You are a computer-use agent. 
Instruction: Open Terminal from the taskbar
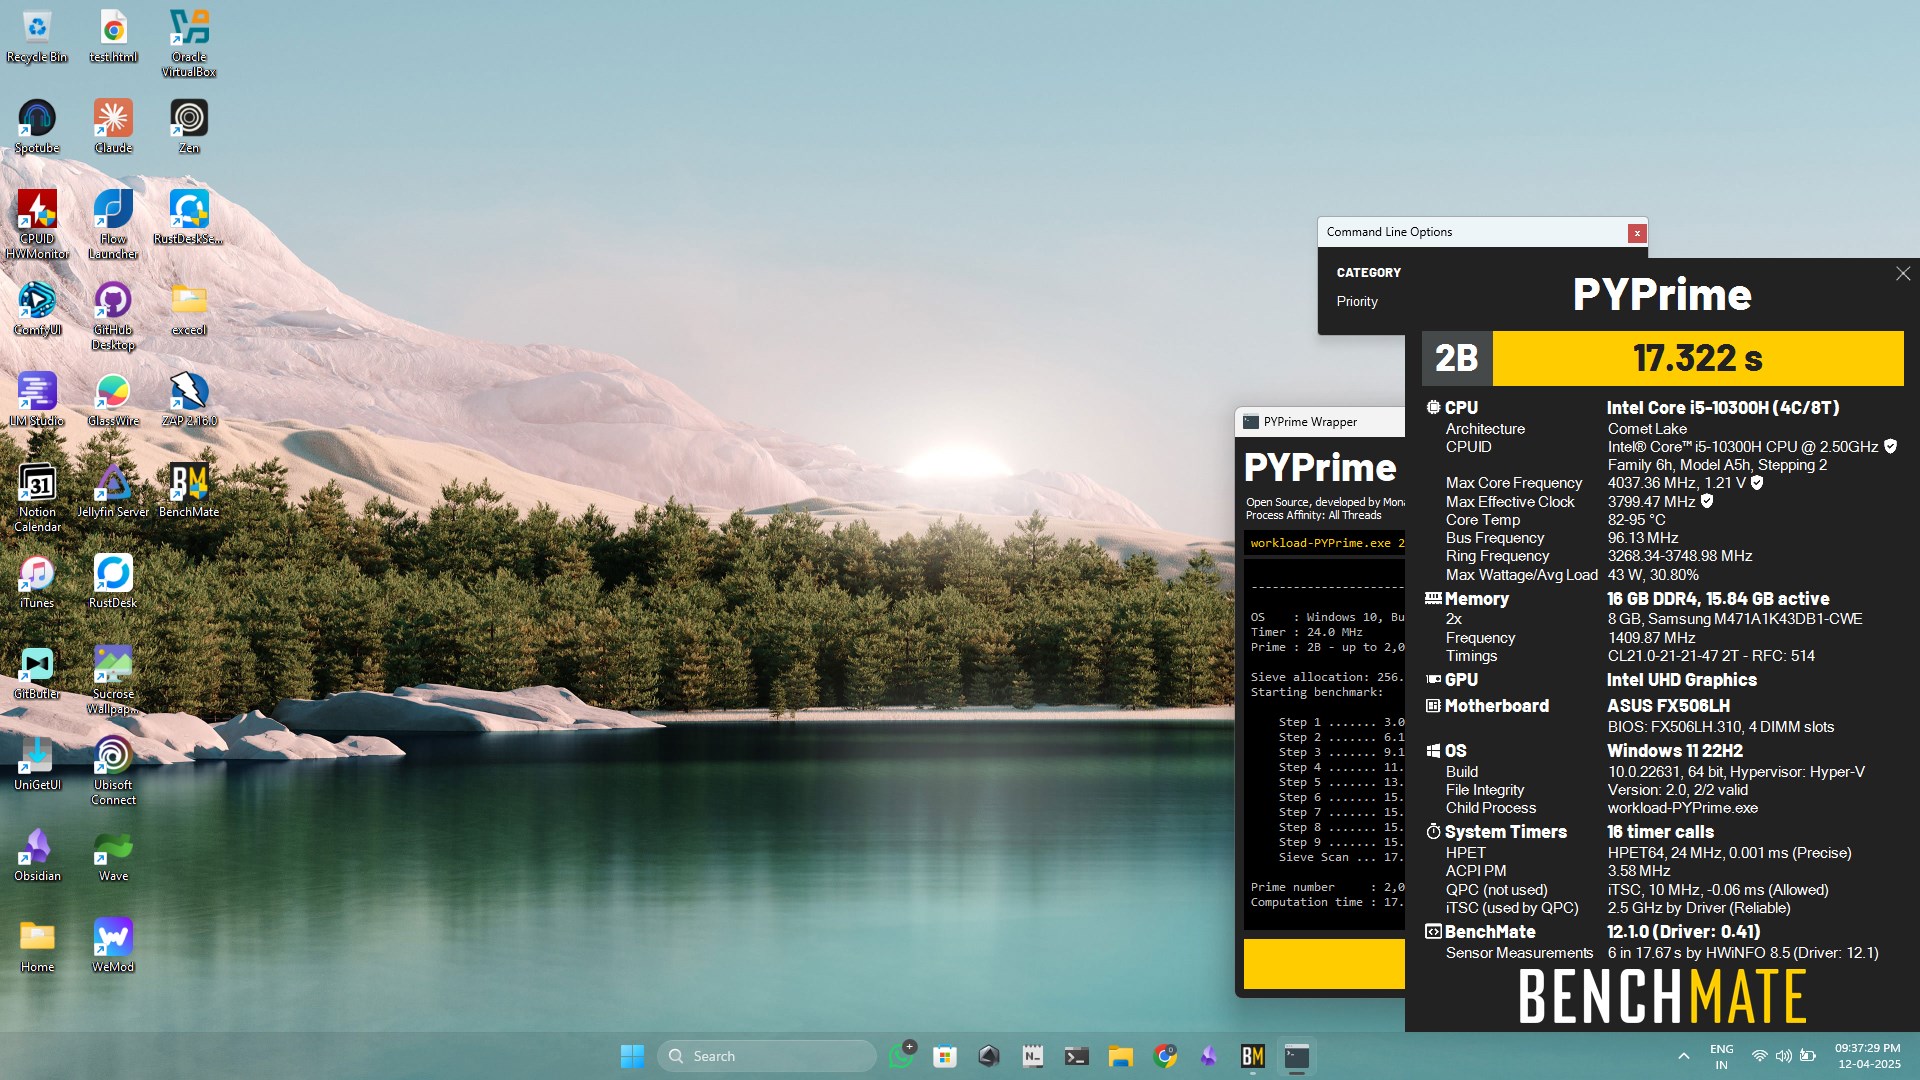[1077, 1056]
